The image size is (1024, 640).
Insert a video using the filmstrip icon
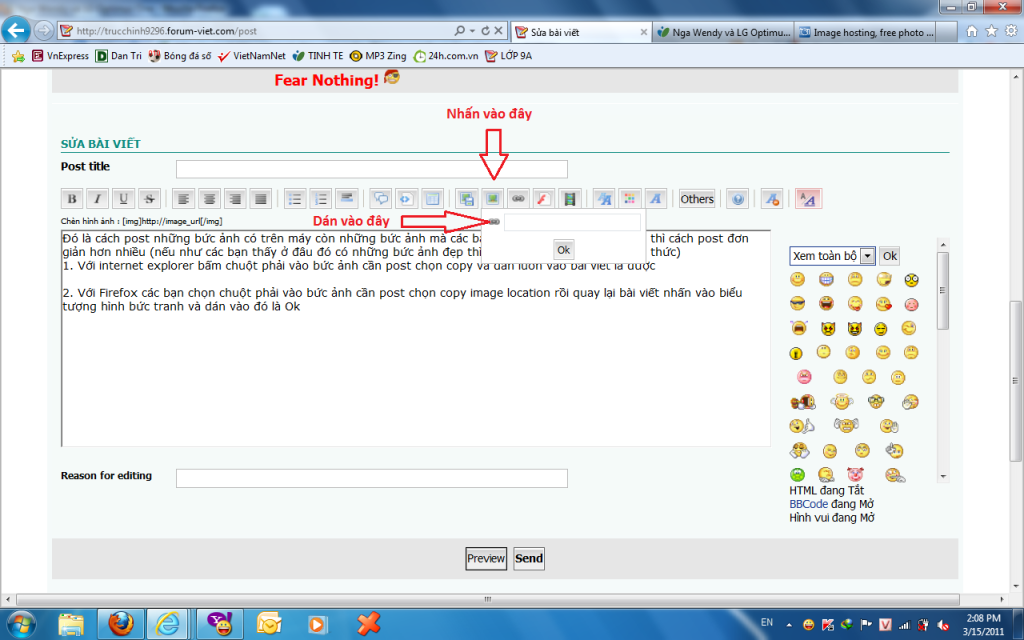[570, 199]
